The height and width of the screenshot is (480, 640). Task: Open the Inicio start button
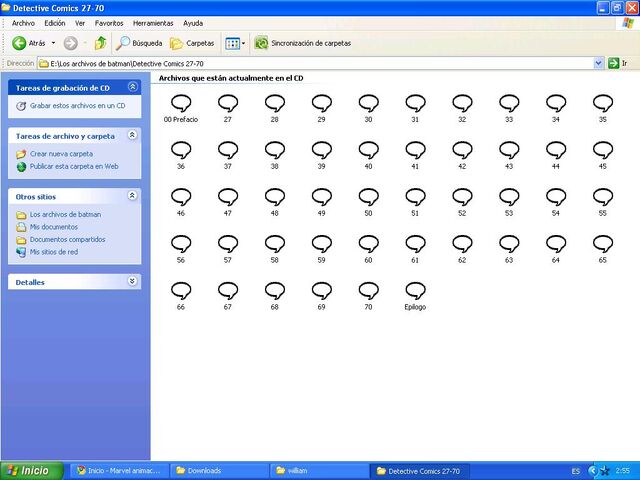pyautogui.click(x=32, y=471)
